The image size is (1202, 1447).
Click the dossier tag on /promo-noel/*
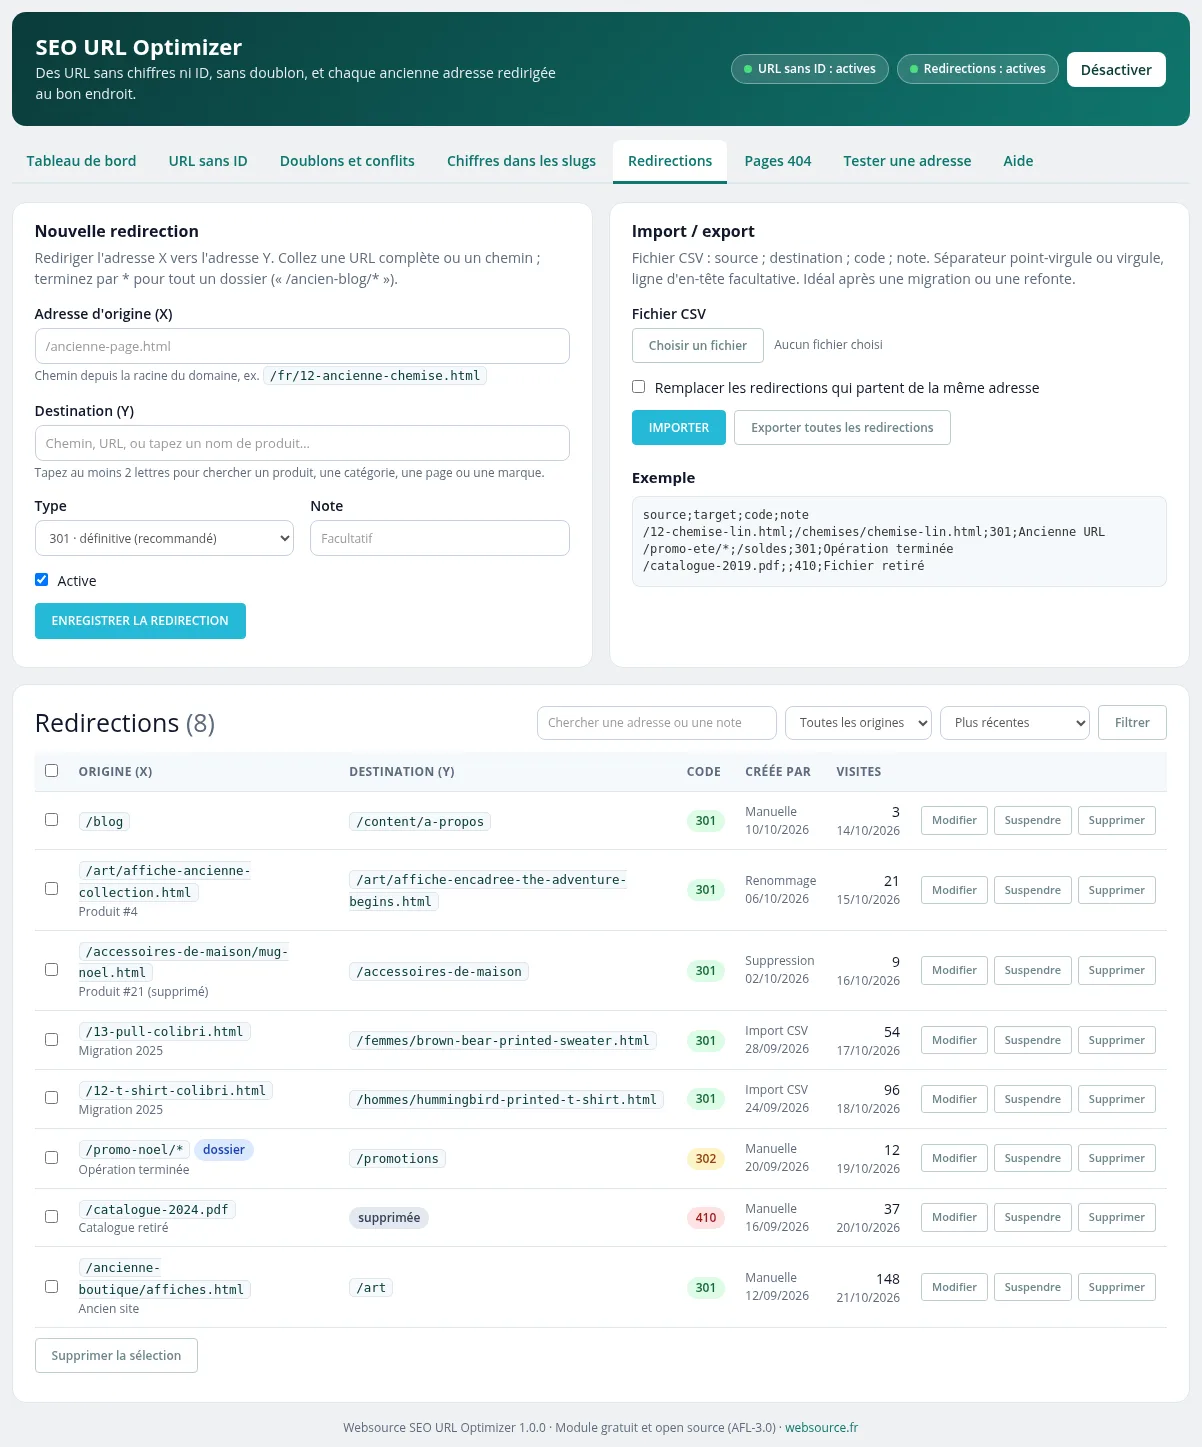pyautogui.click(x=224, y=1150)
